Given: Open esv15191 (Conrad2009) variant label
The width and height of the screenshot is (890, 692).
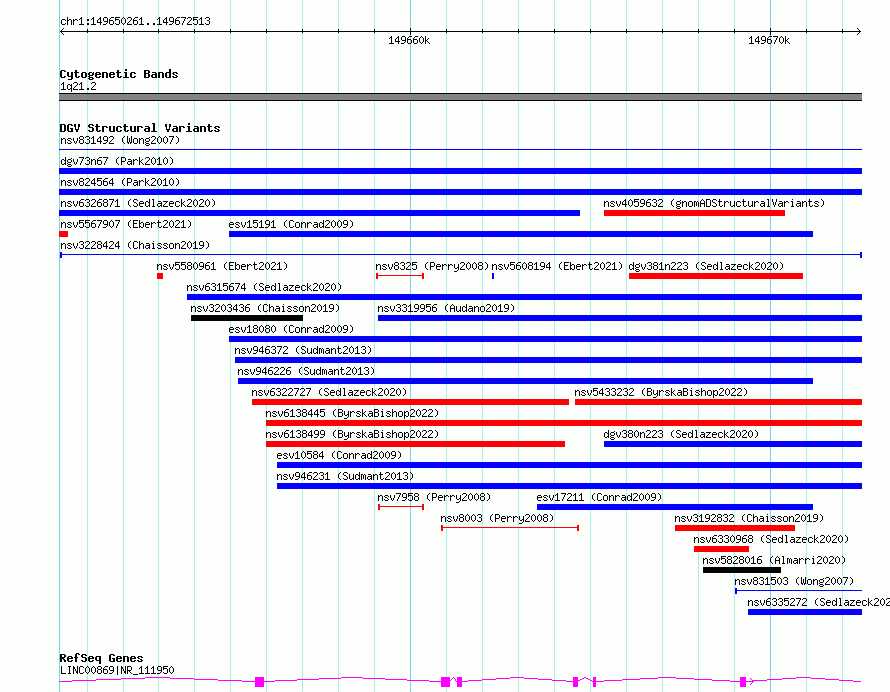Looking at the screenshot, I should [x=291, y=224].
